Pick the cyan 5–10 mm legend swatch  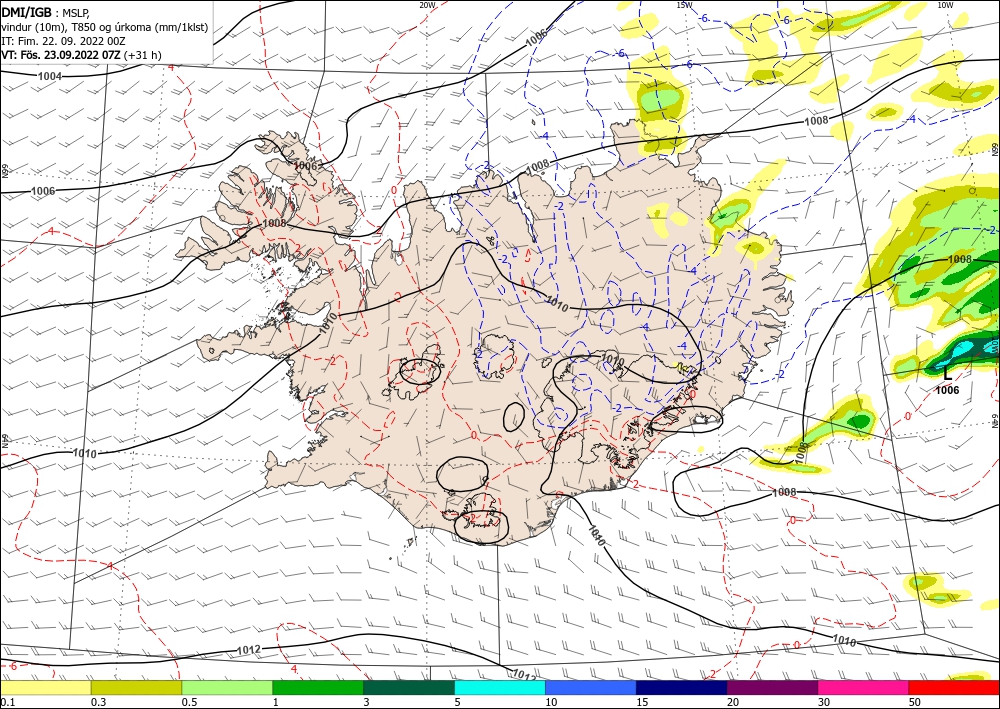coord(500,687)
